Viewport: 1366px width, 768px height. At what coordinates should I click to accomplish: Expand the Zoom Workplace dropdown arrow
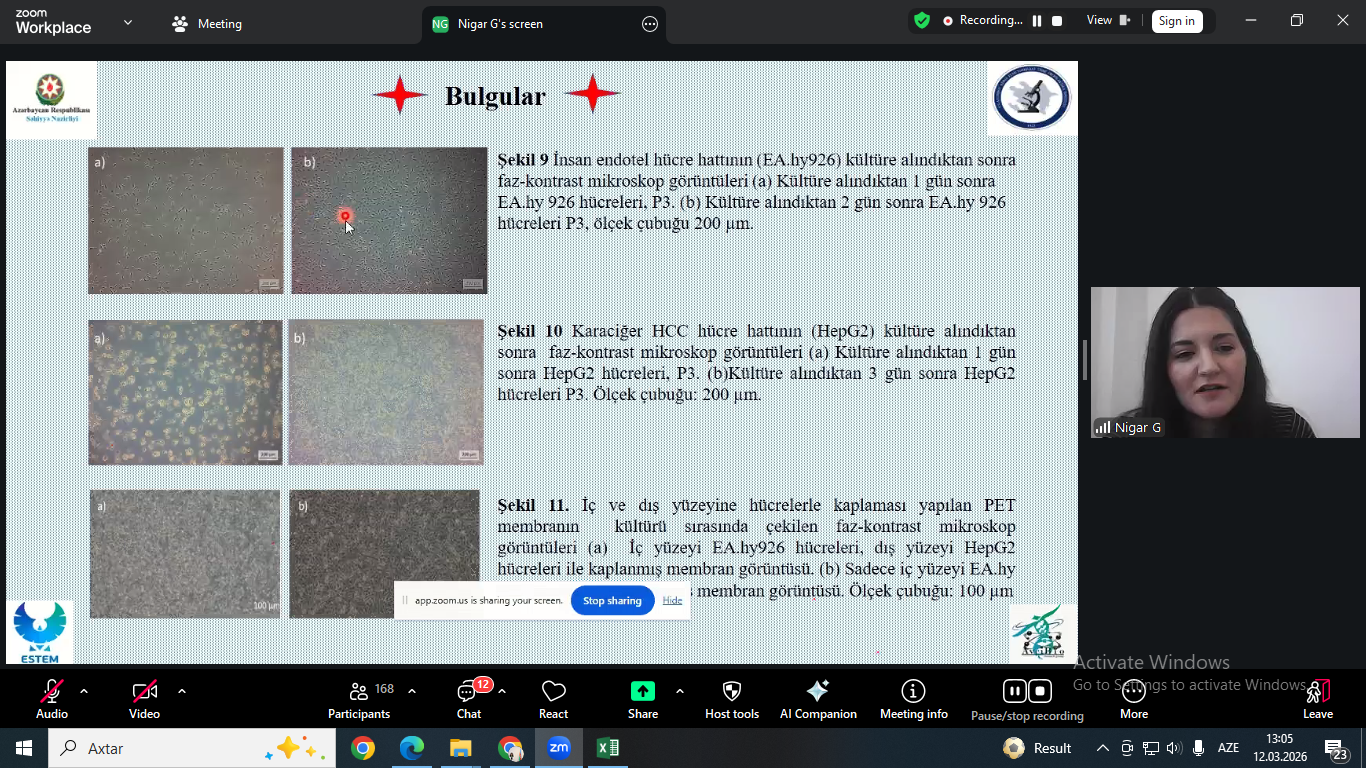pos(127,23)
